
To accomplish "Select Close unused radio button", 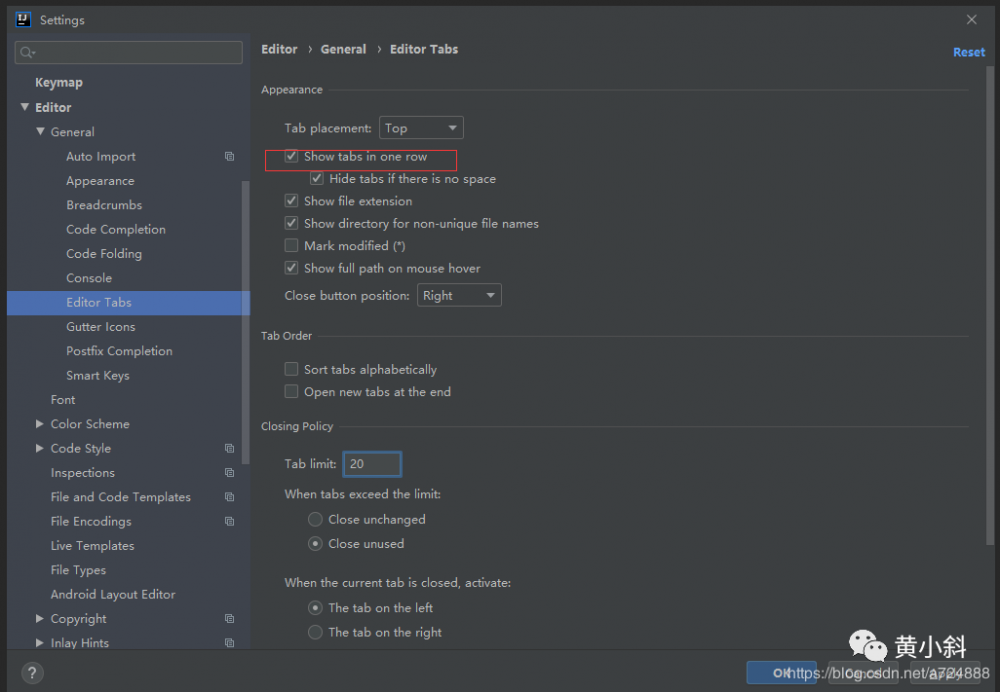I will [x=315, y=543].
